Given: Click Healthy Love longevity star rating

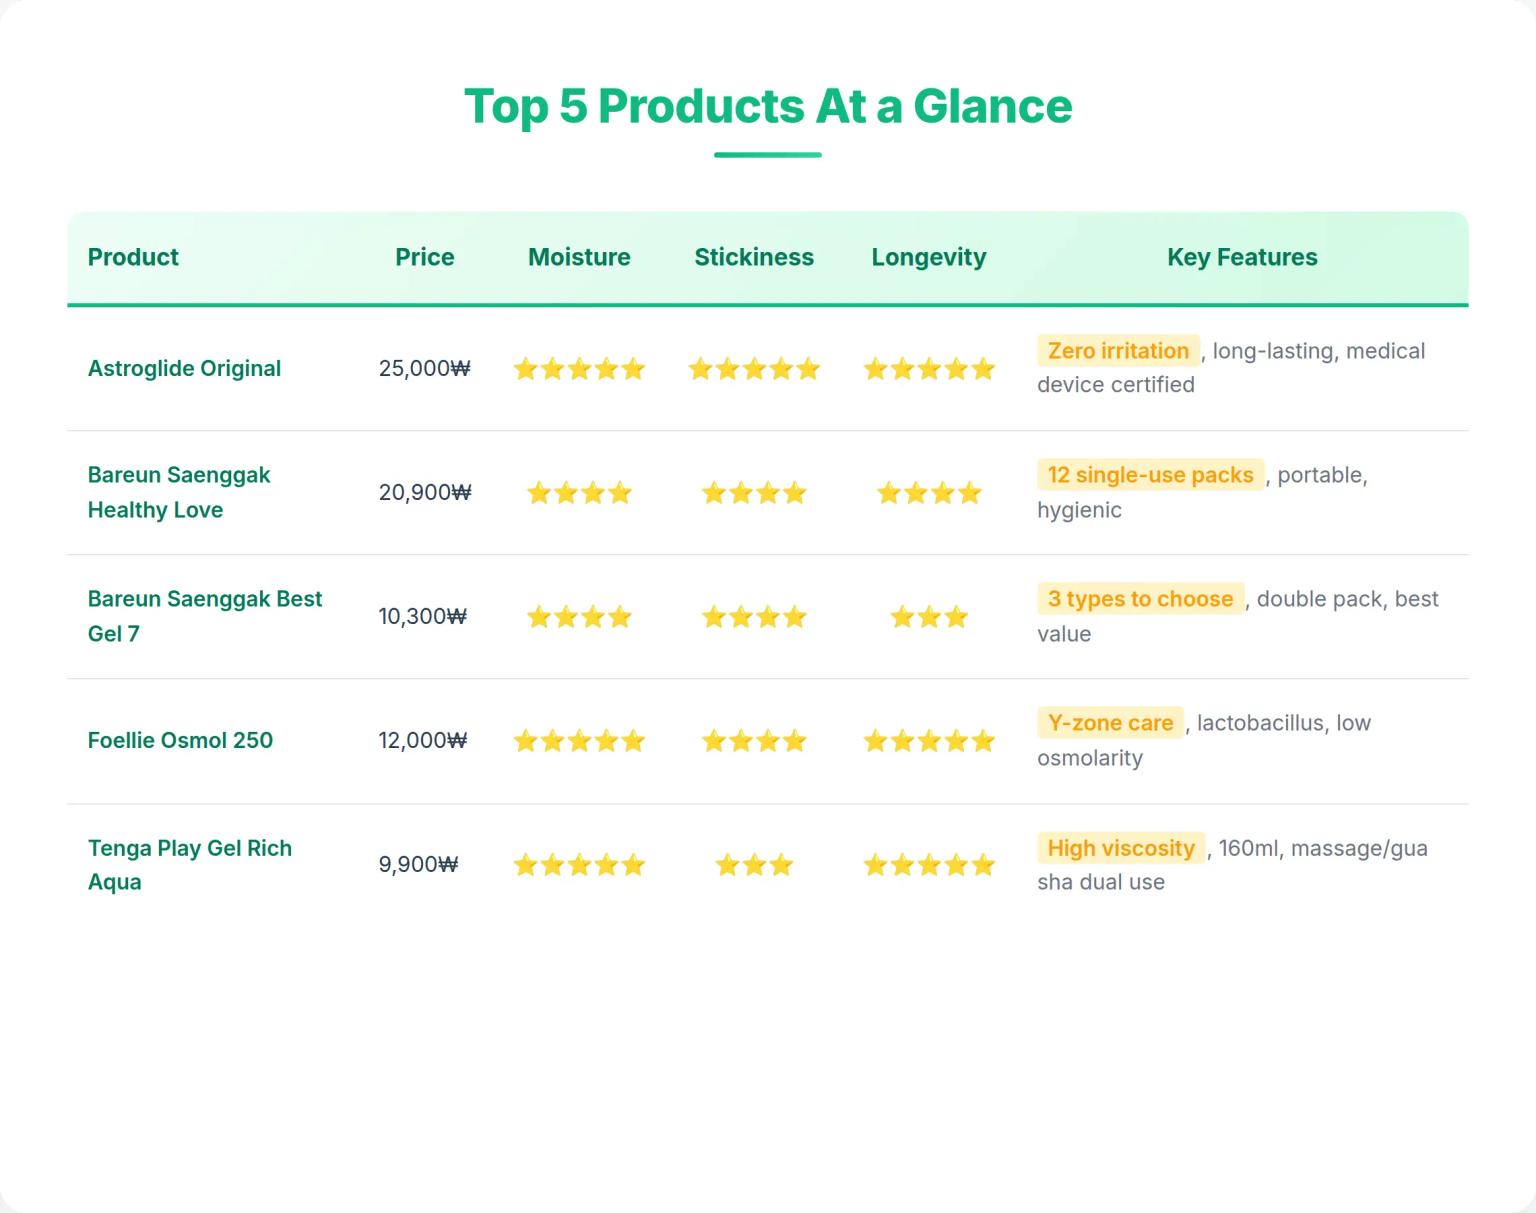Looking at the screenshot, I should point(928,493).
